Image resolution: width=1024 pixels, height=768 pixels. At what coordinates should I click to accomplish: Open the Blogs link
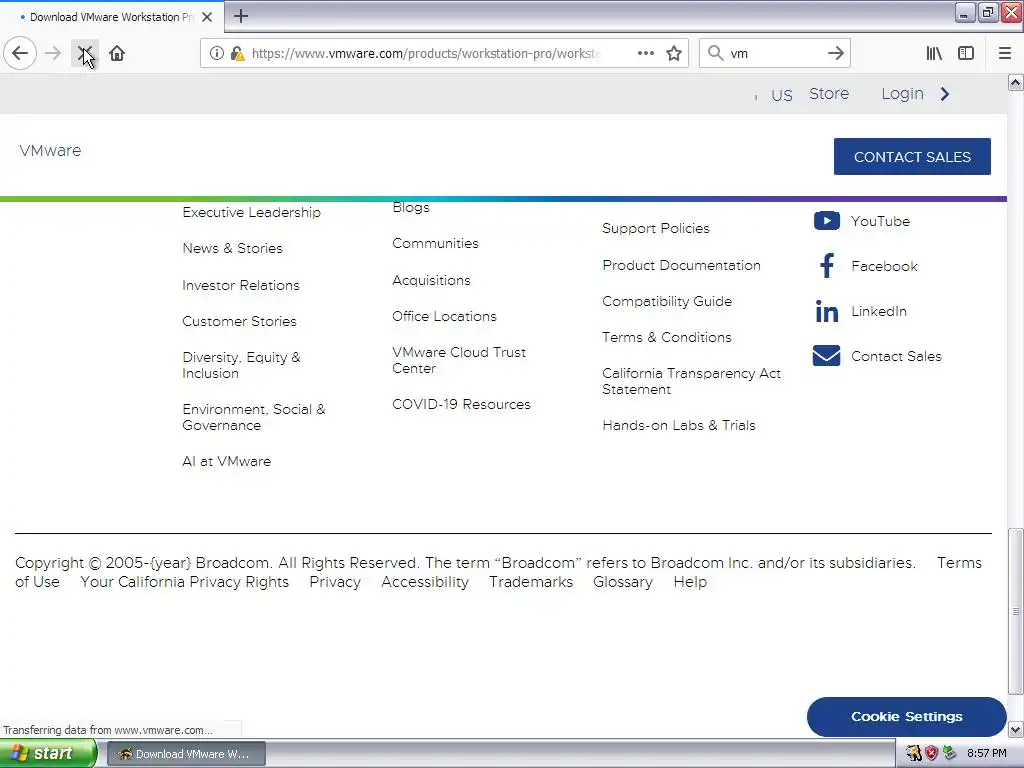pyautogui.click(x=411, y=208)
